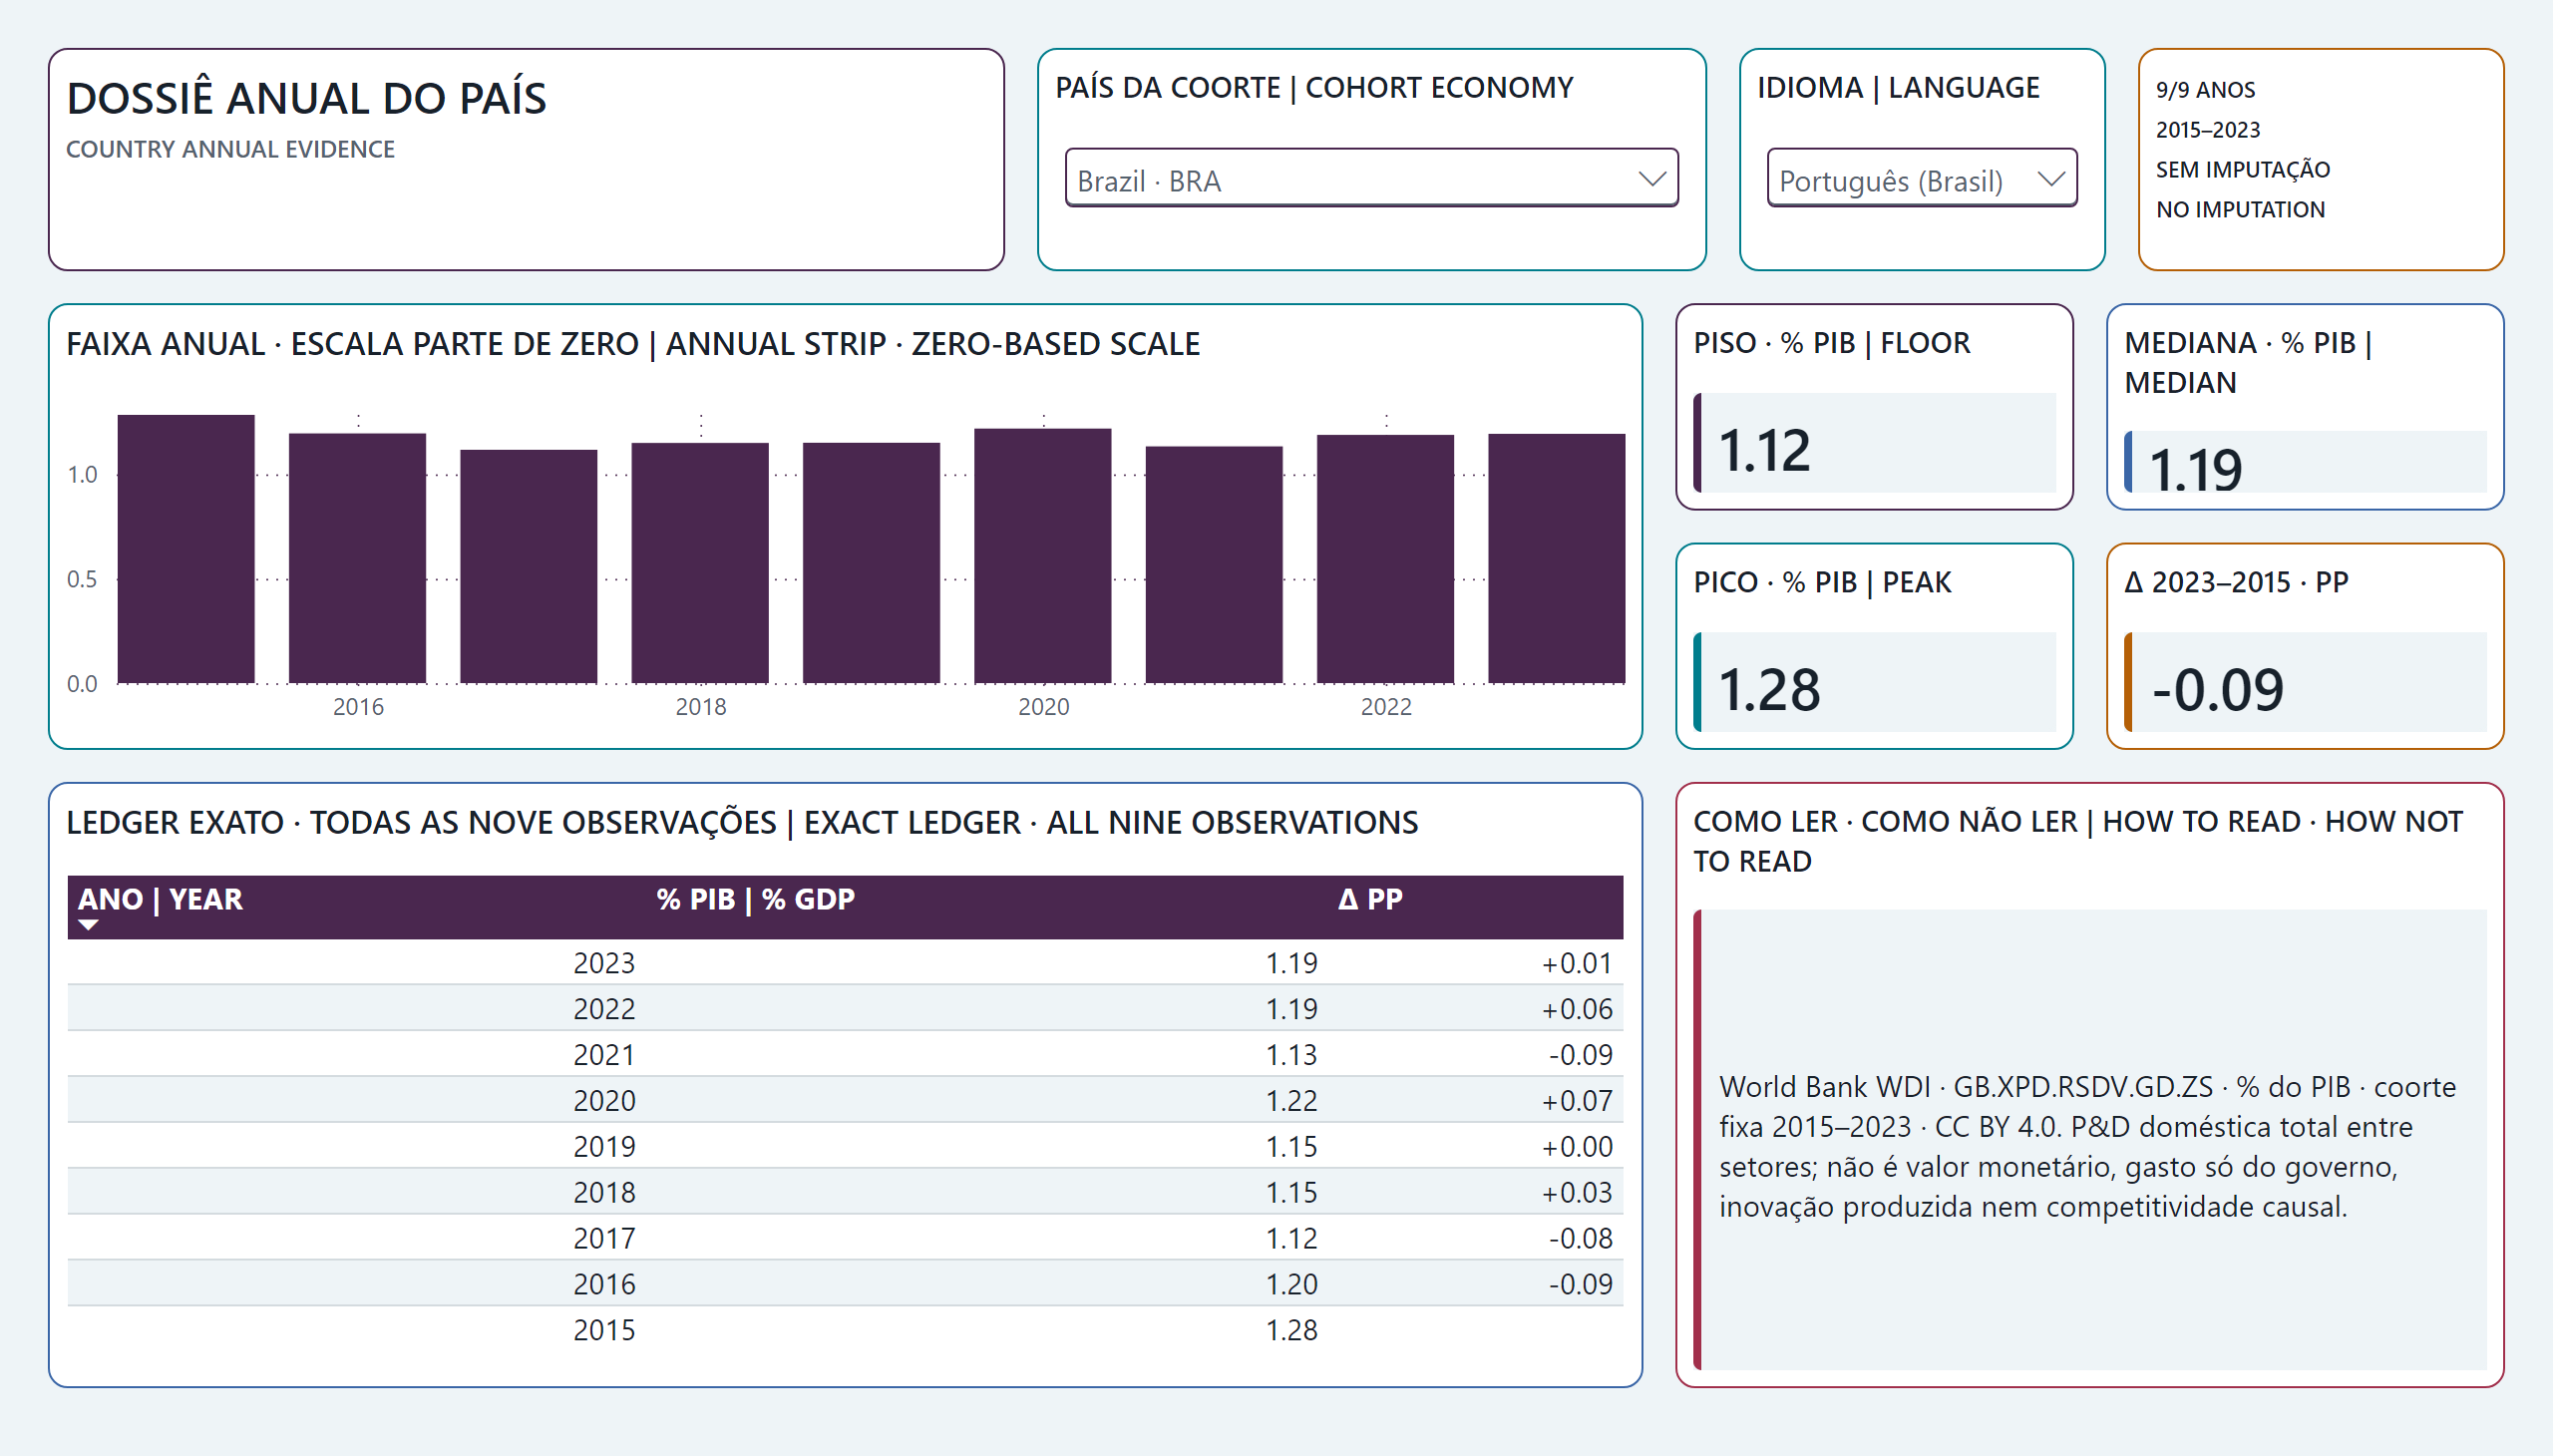The height and width of the screenshot is (1456, 2553).
Task: Click the chevron of the language dropdown
Action: pyautogui.click(x=2051, y=180)
